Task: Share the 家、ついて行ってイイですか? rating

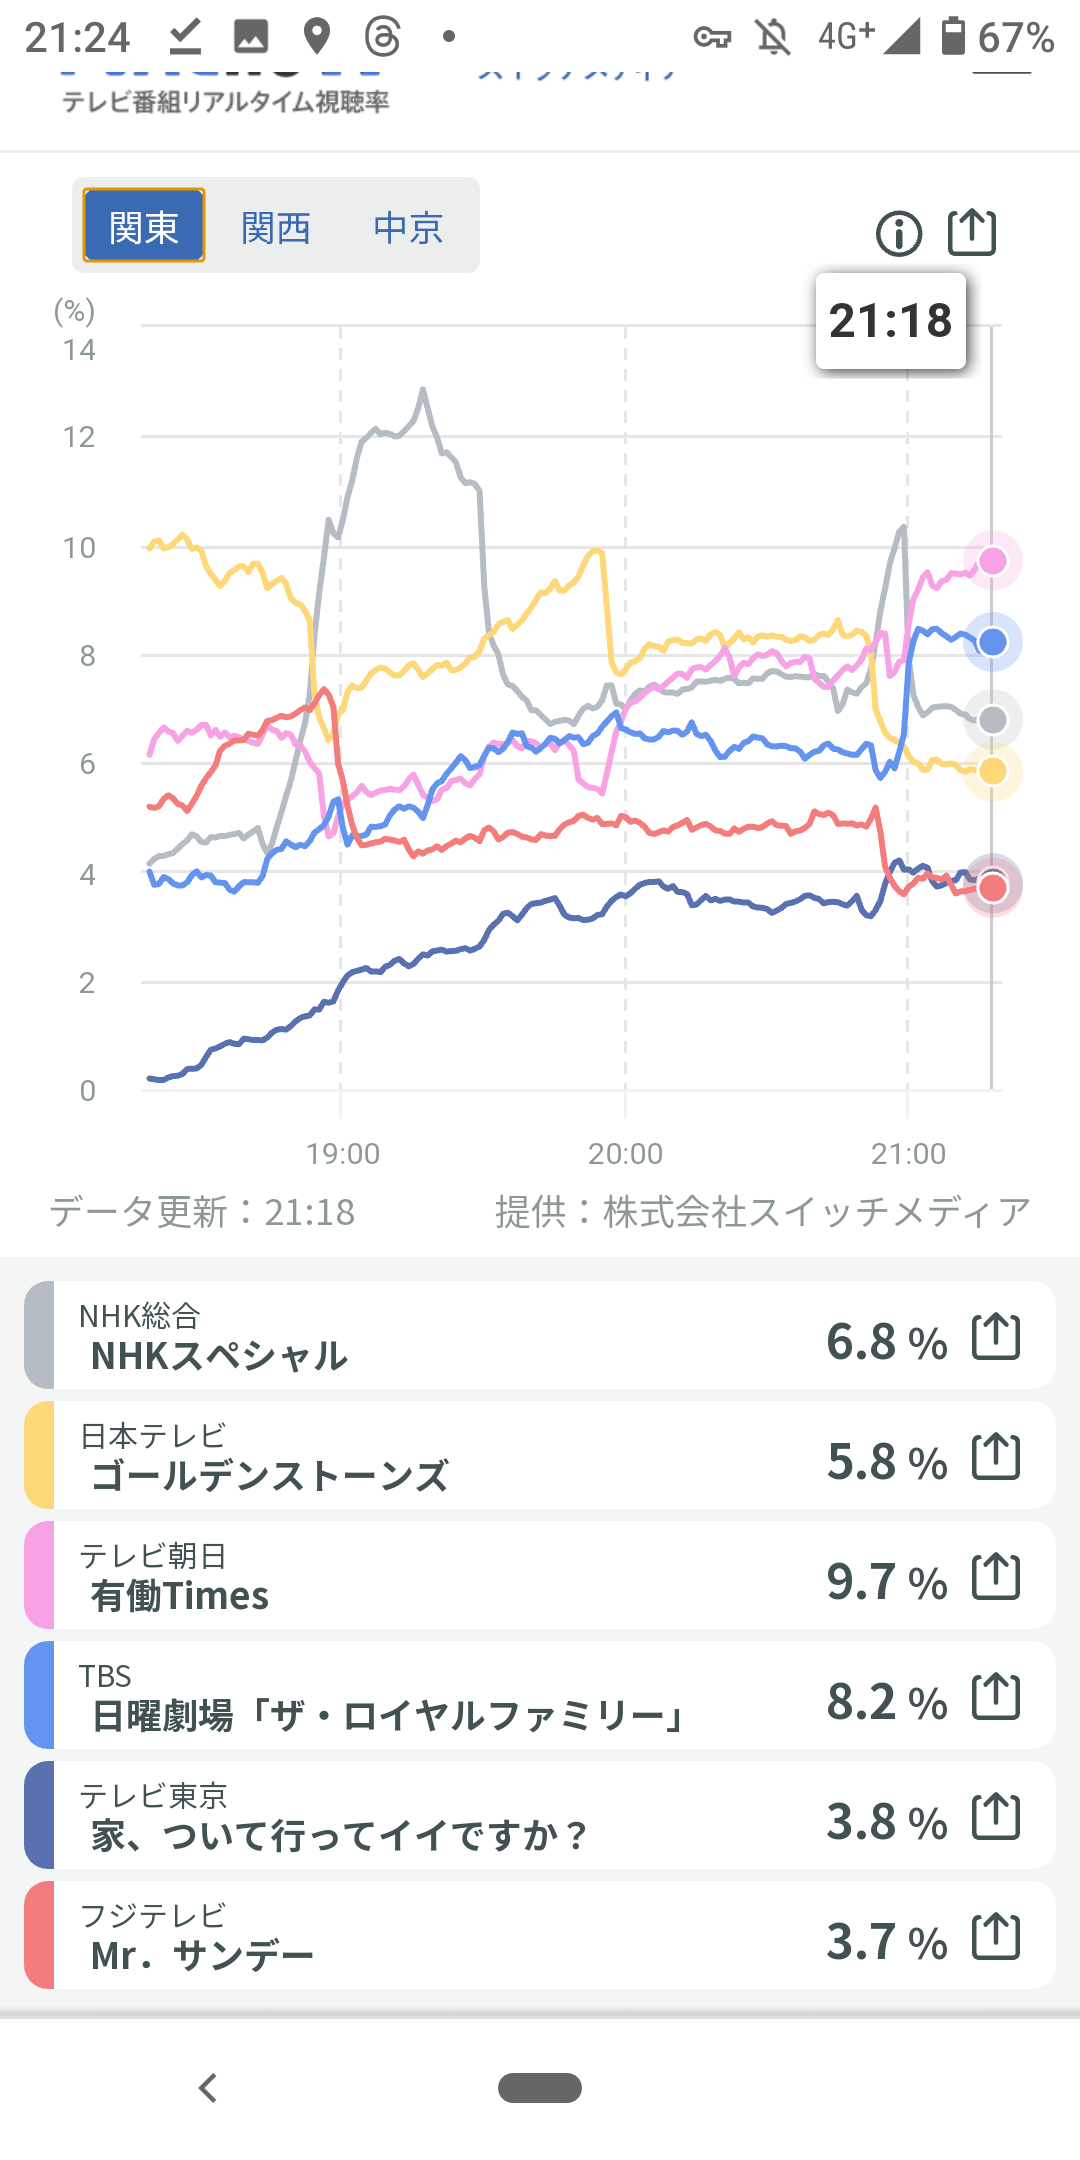Action: [996, 1817]
